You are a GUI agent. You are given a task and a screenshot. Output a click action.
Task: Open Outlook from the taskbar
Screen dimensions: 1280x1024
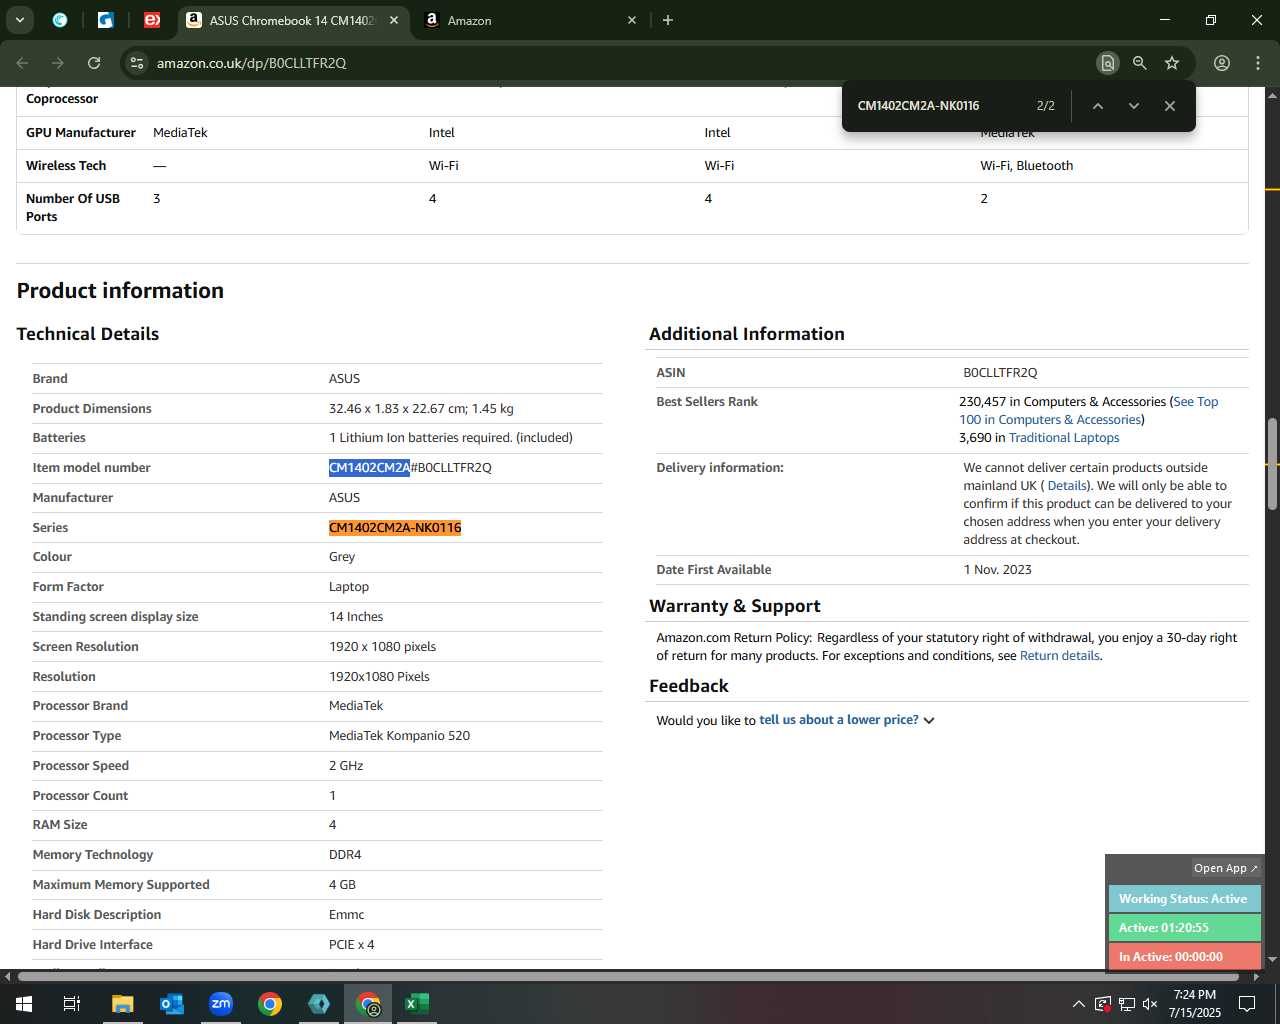pos(171,1003)
